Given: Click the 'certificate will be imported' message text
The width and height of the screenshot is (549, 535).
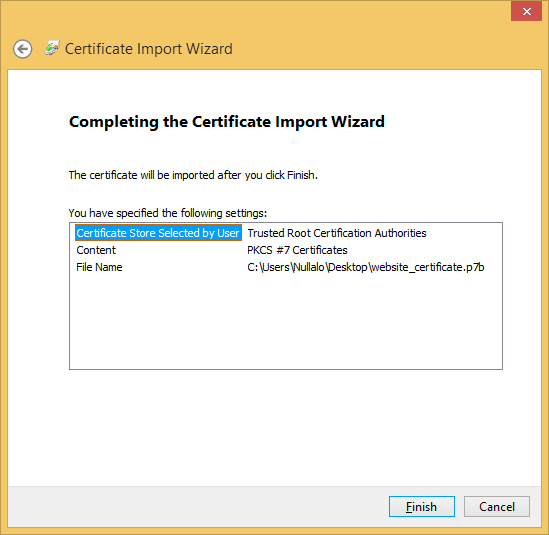Looking at the screenshot, I should point(193,175).
